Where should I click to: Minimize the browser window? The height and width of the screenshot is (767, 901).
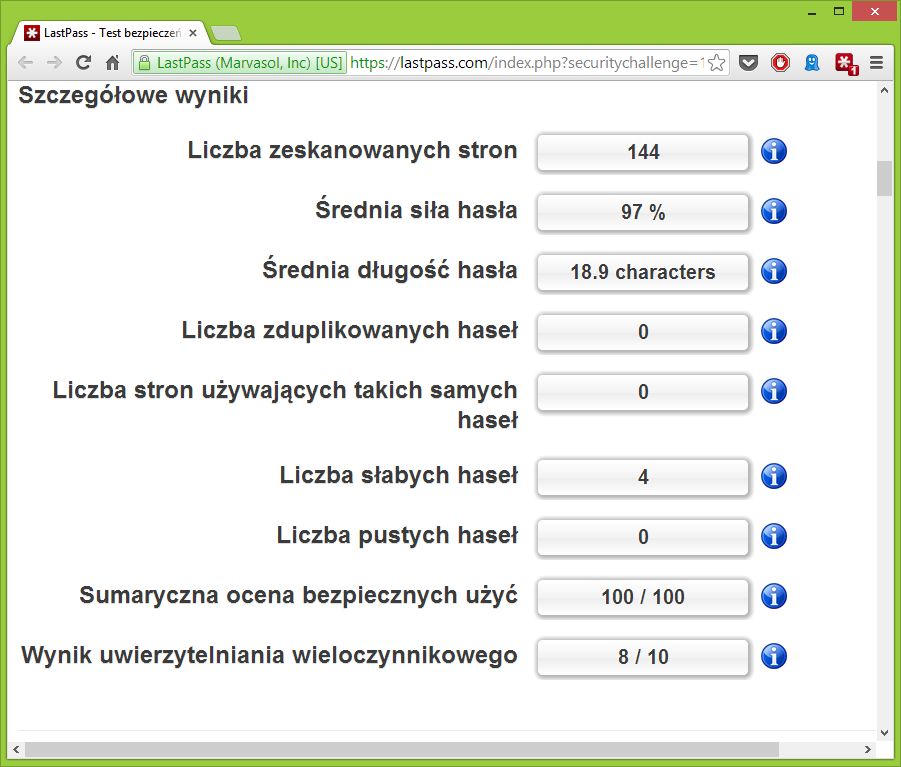pos(812,12)
